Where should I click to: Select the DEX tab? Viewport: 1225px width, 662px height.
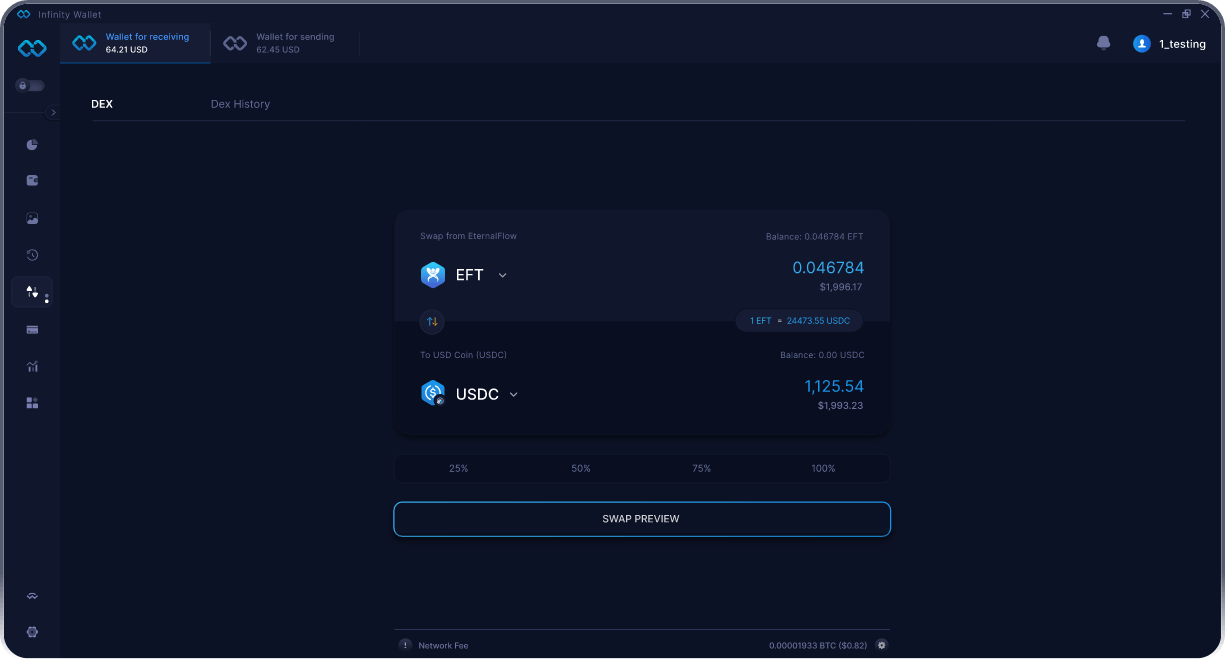pos(102,104)
